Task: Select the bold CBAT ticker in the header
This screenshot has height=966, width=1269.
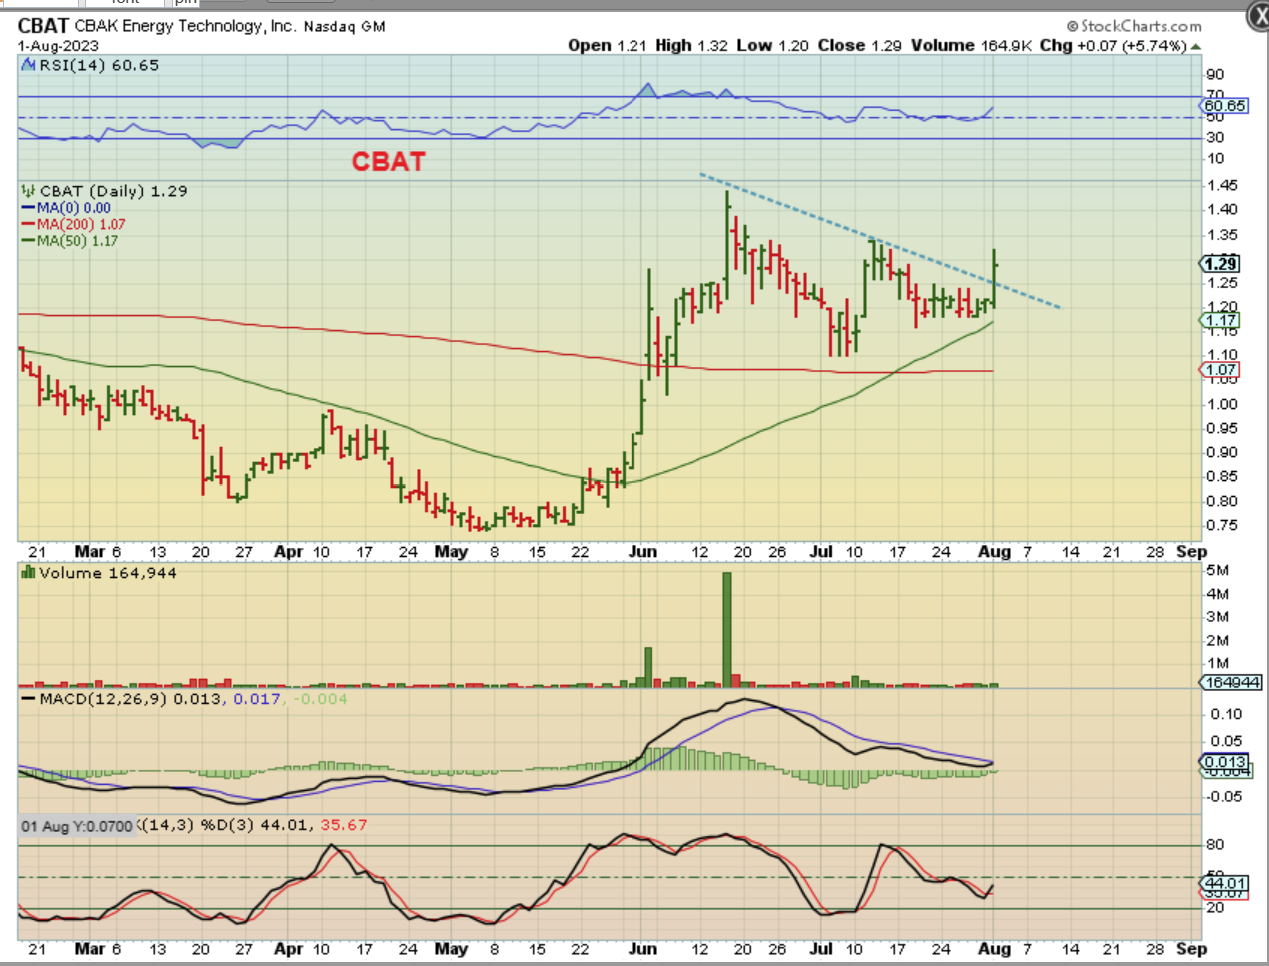Action: point(43,26)
